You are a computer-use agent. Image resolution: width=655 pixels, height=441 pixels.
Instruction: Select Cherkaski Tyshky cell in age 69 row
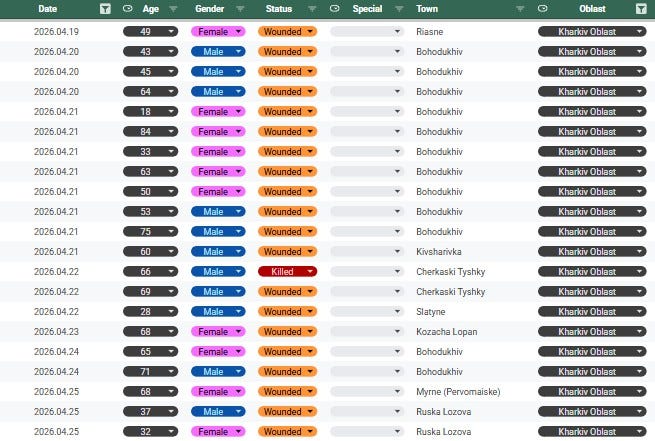tap(450, 291)
